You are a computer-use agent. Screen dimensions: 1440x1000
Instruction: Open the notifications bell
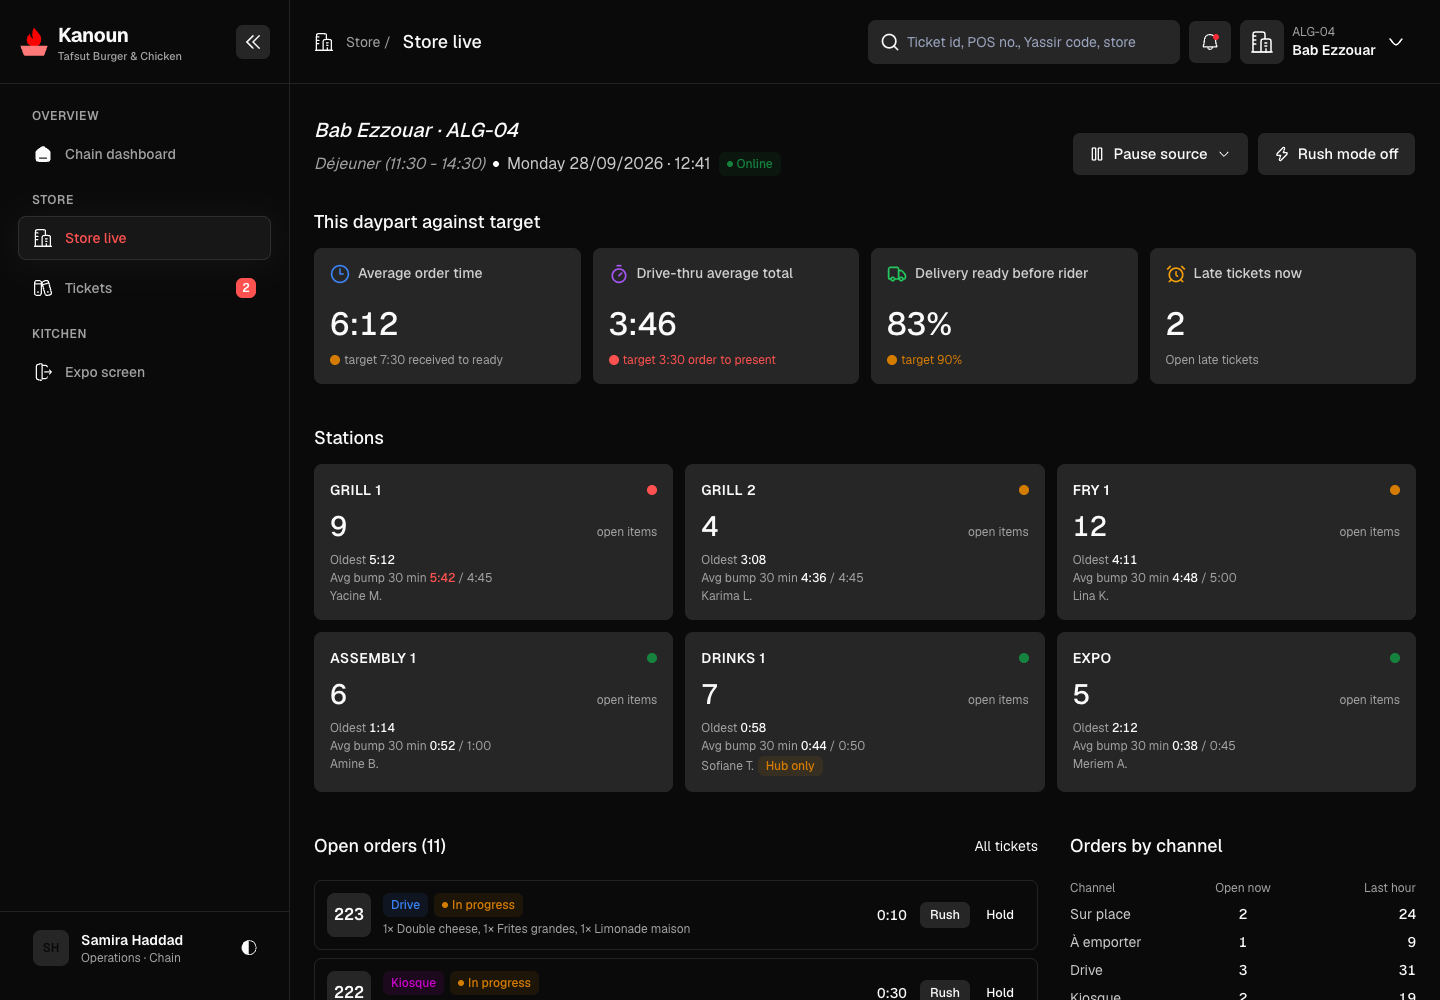pos(1210,42)
